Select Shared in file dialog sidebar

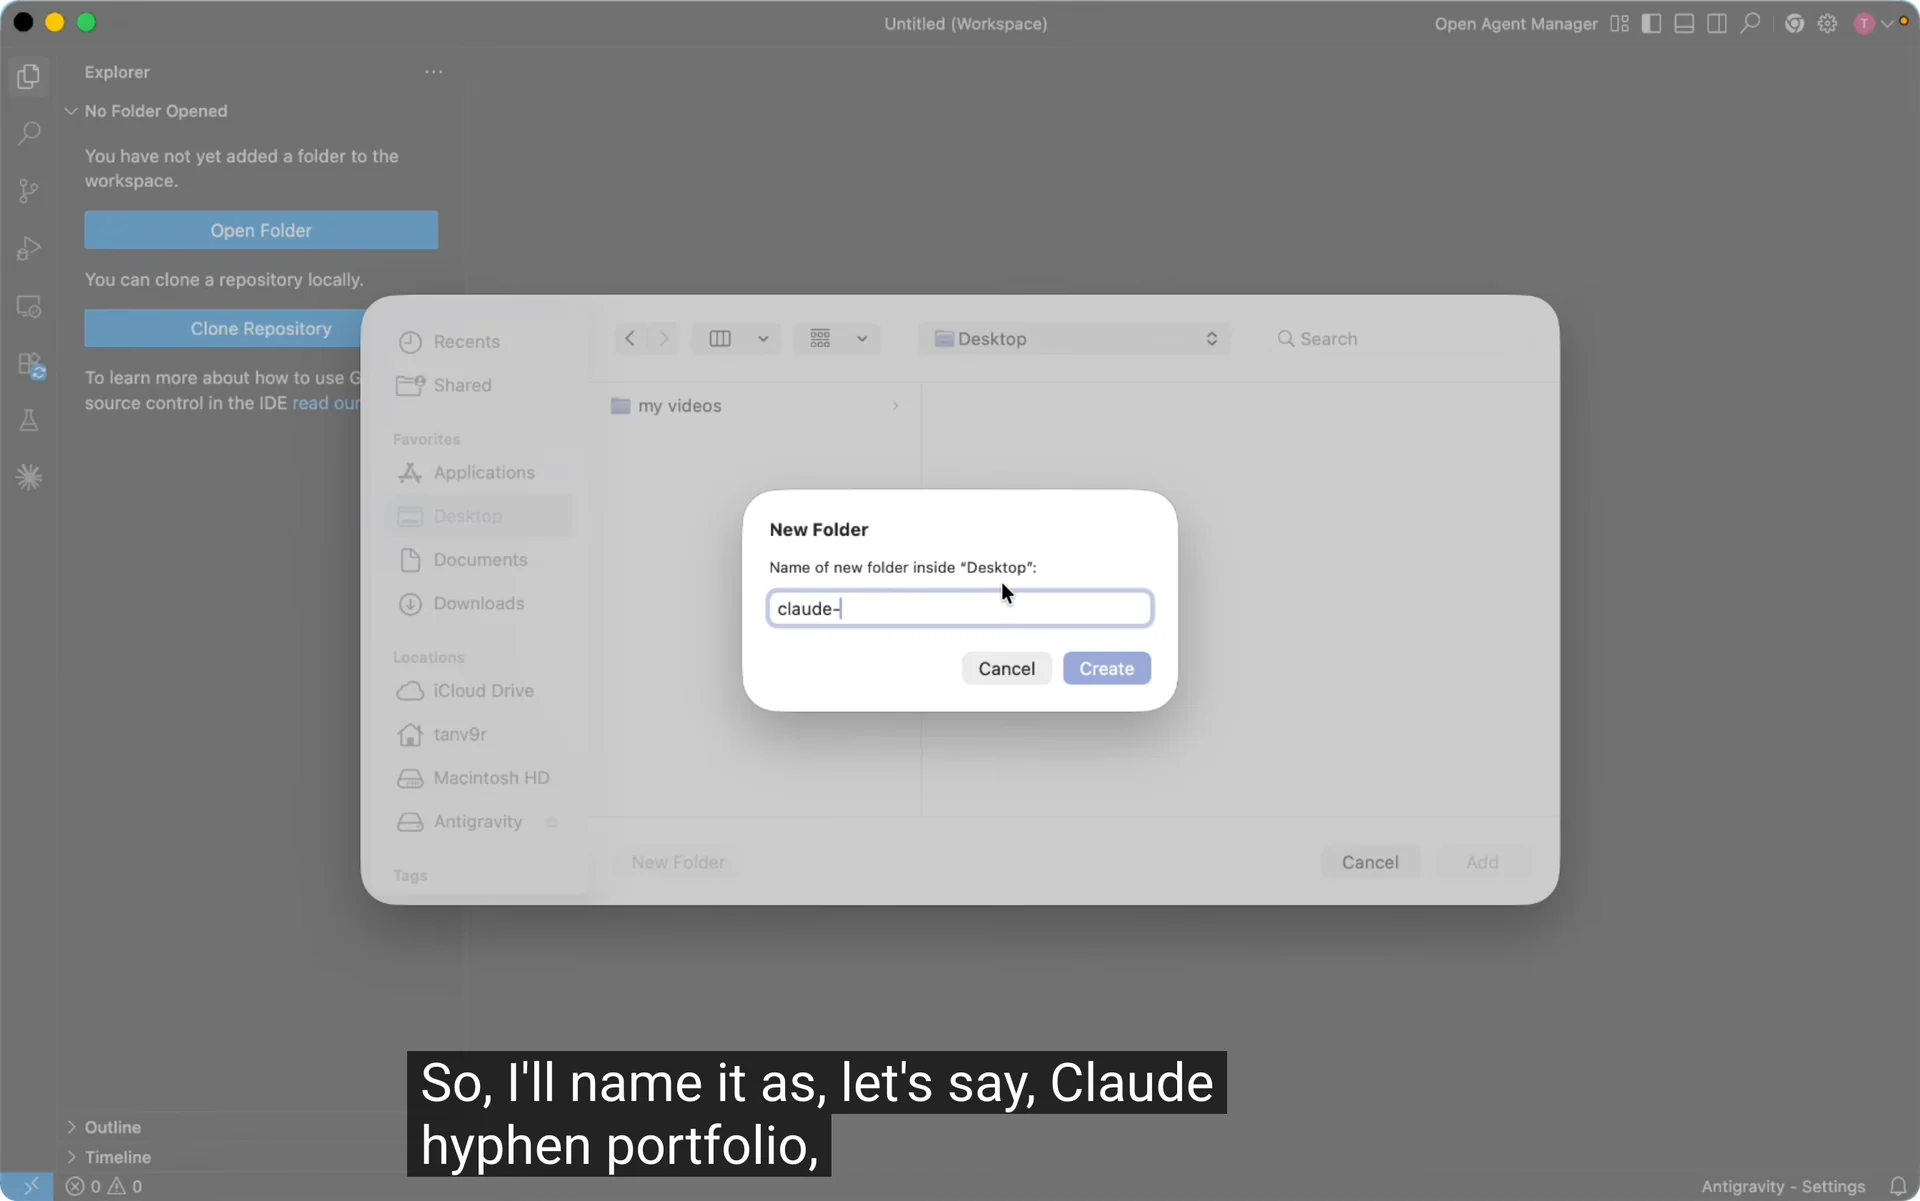[461, 385]
